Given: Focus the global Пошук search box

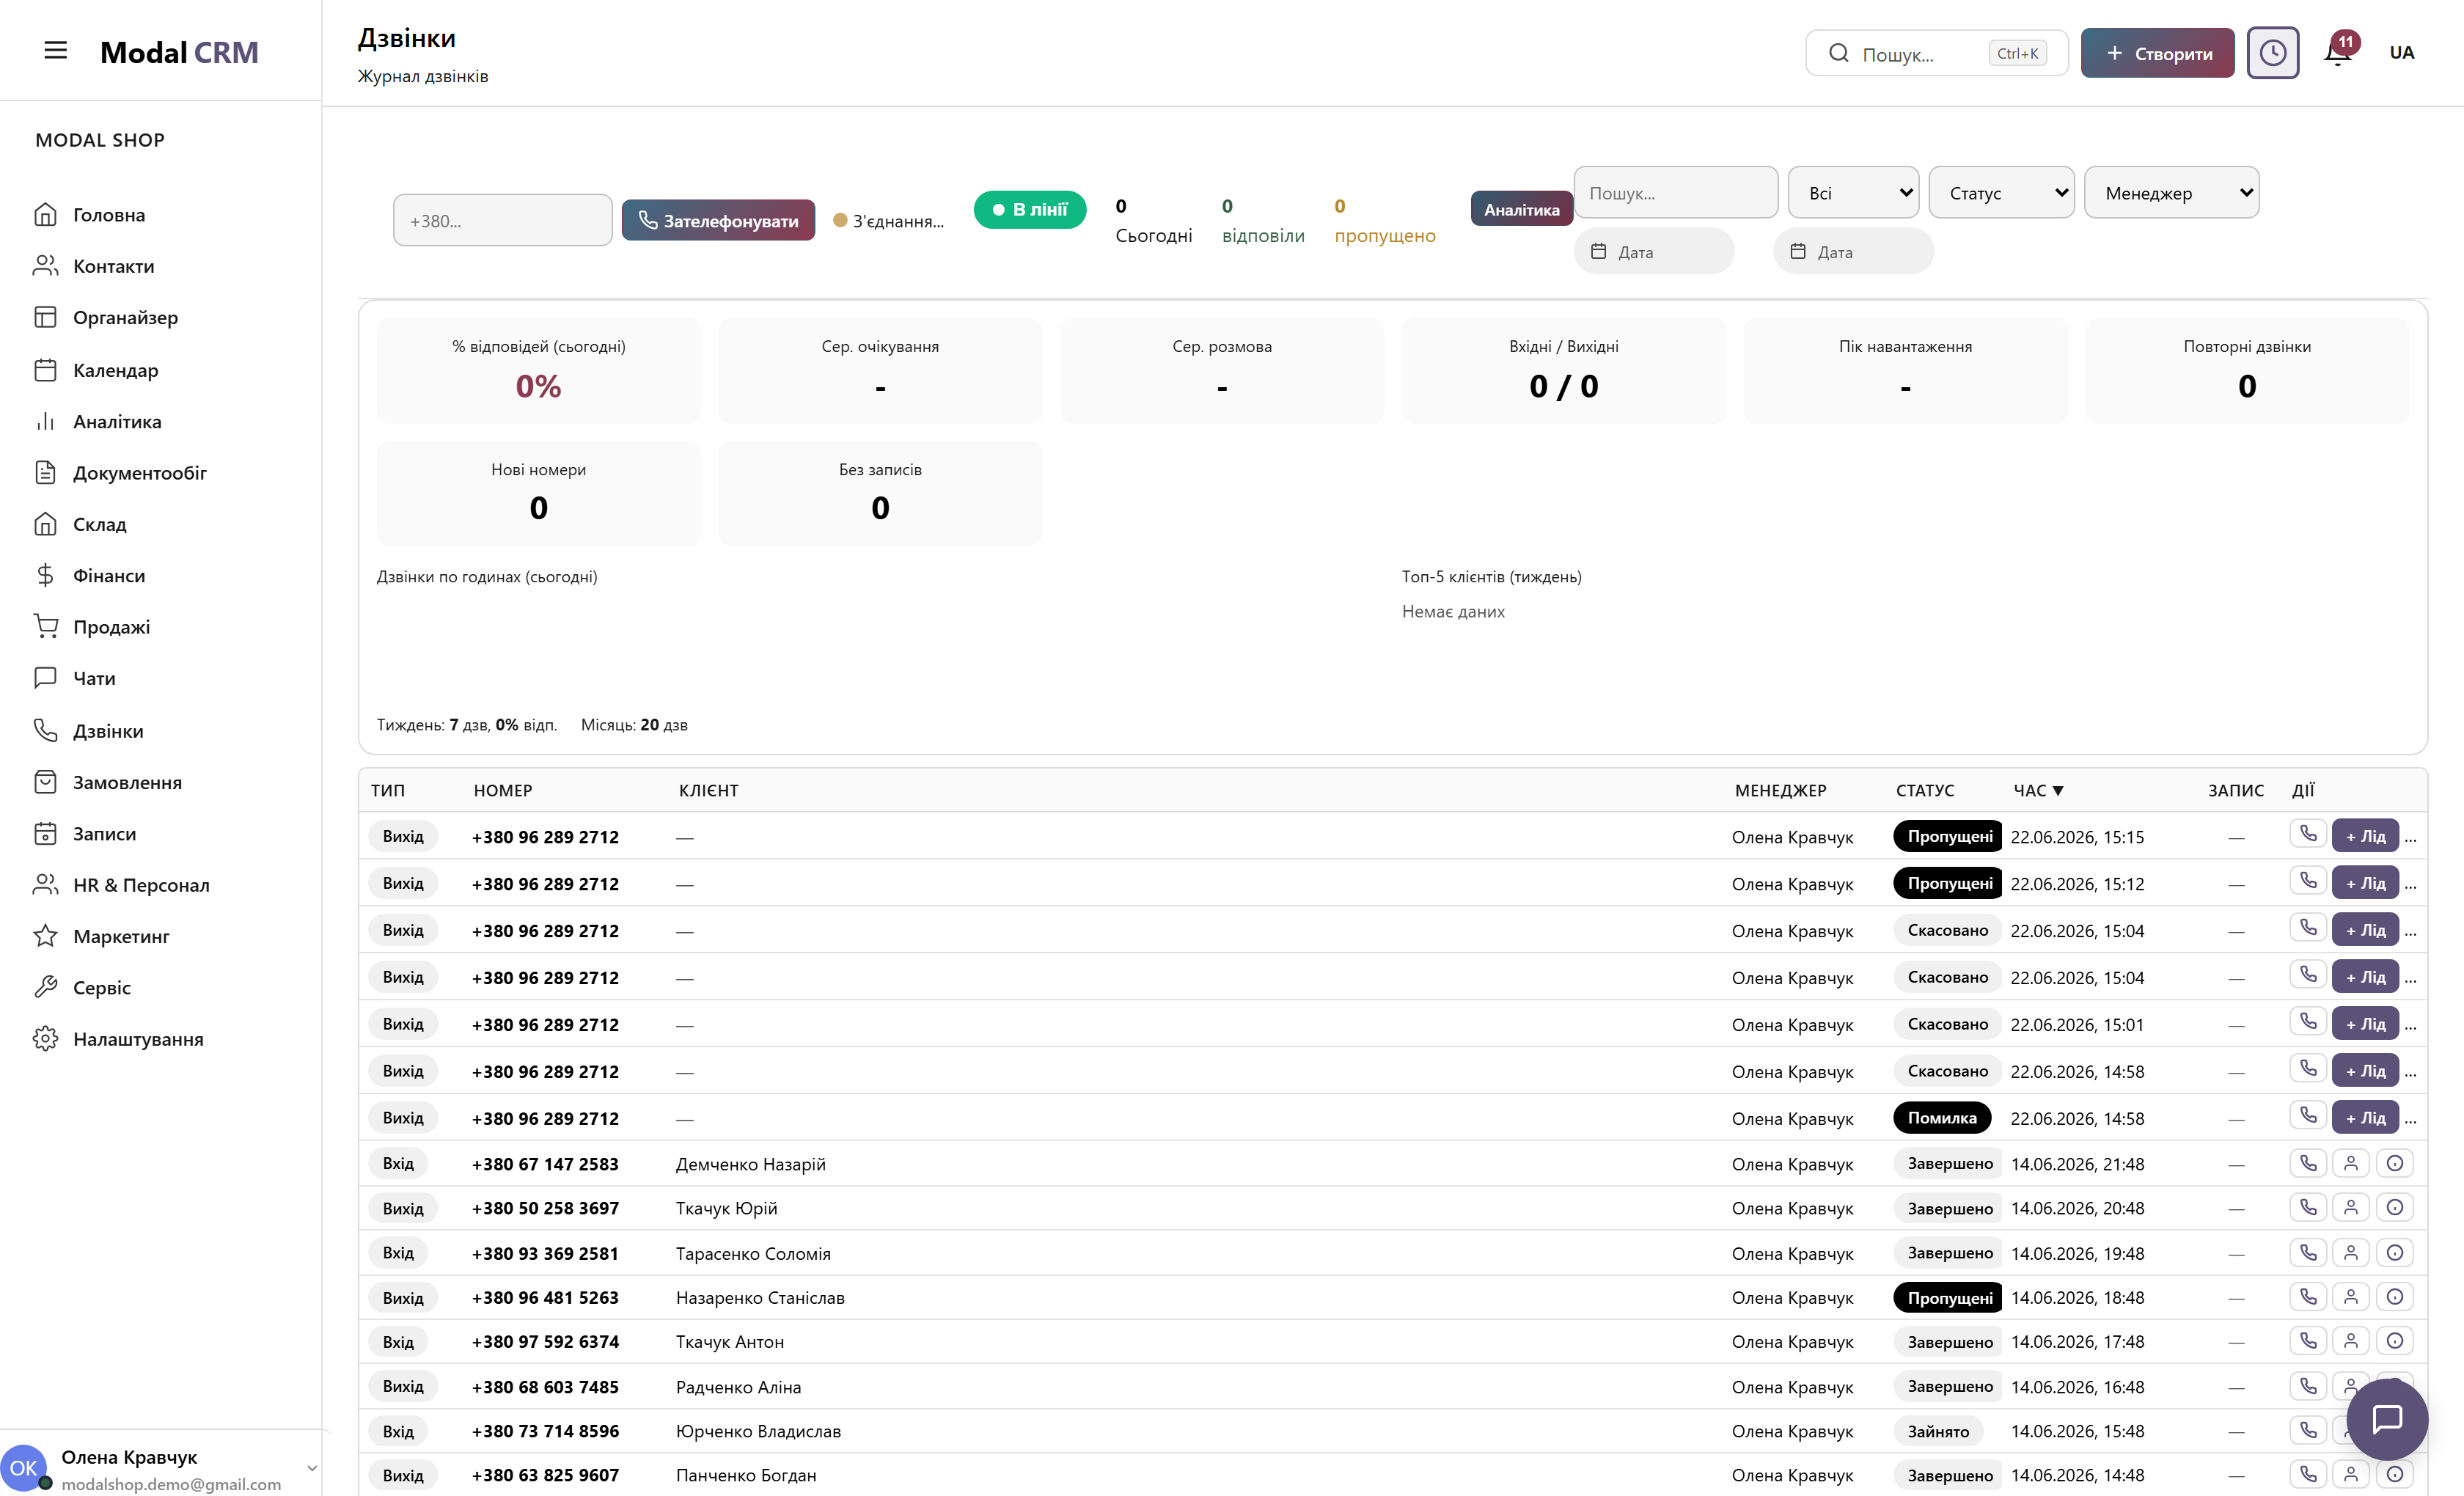Looking at the screenshot, I should 1936,53.
